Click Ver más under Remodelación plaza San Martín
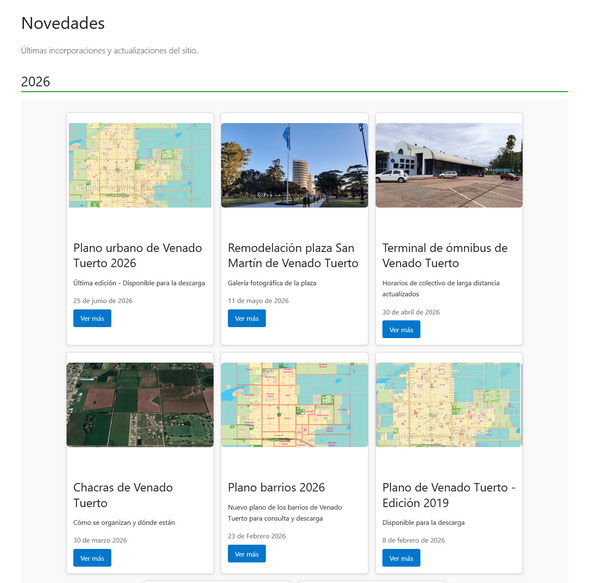 (247, 318)
